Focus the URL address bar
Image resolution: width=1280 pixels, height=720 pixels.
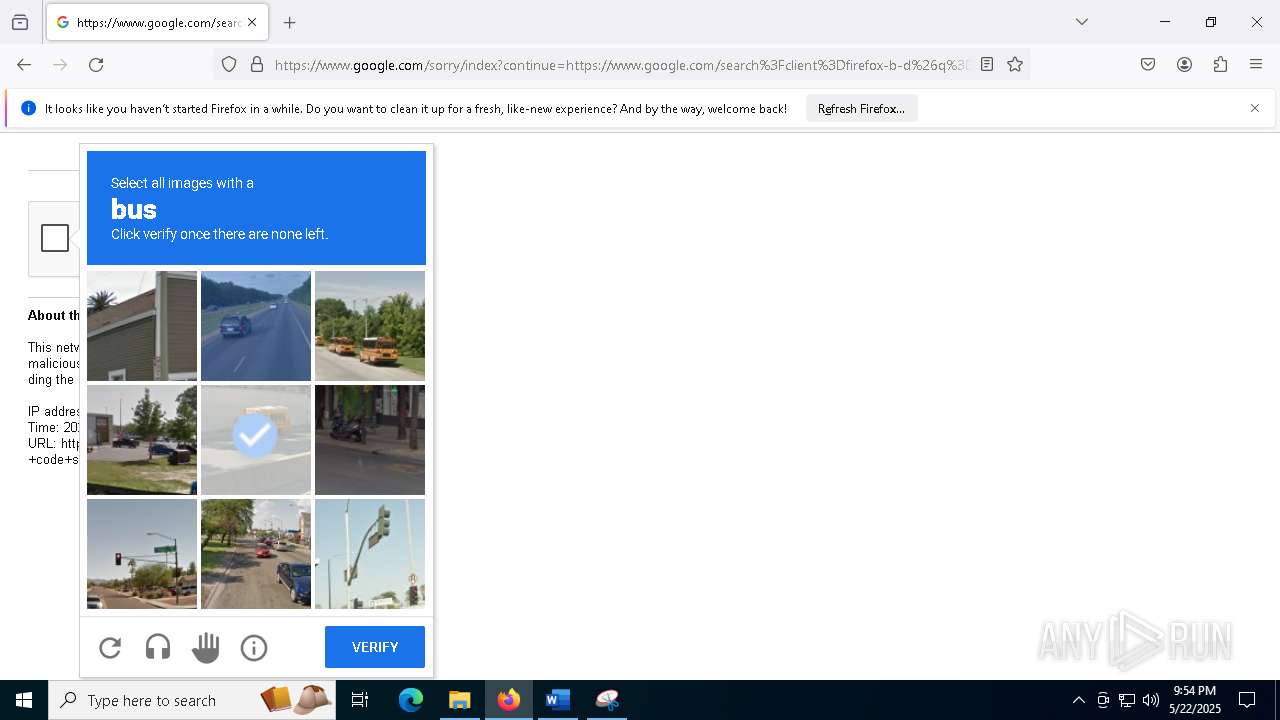point(620,65)
